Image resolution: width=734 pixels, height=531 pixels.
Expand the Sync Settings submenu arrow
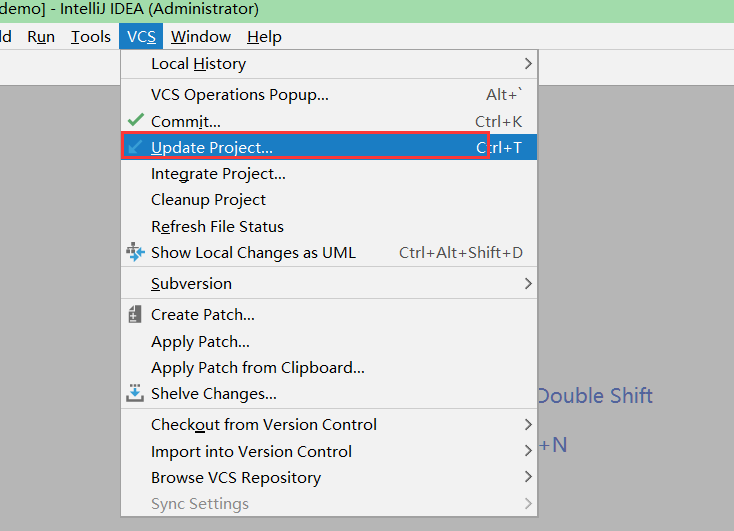[528, 504]
